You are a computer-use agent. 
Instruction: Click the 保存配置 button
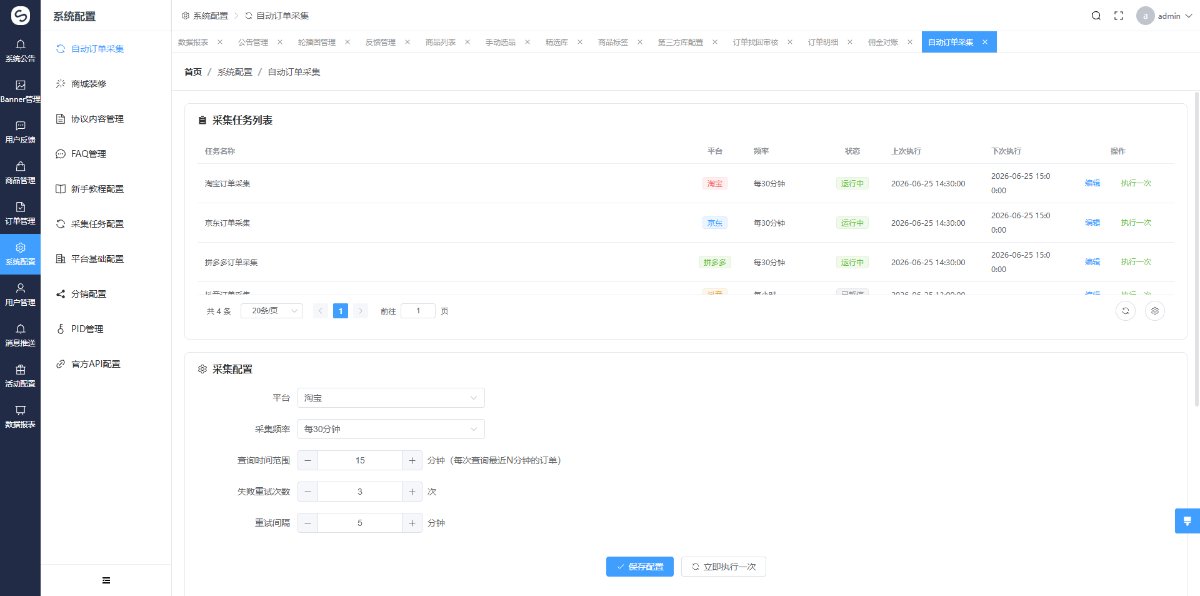pyautogui.click(x=640, y=566)
